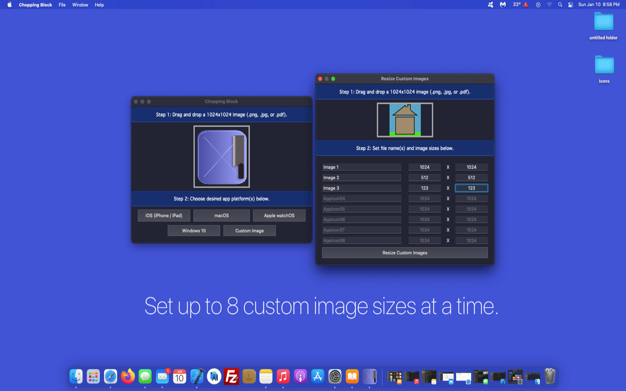Open Finder from the dock
Image resolution: width=626 pixels, height=391 pixels.
click(x=76, y=376)
